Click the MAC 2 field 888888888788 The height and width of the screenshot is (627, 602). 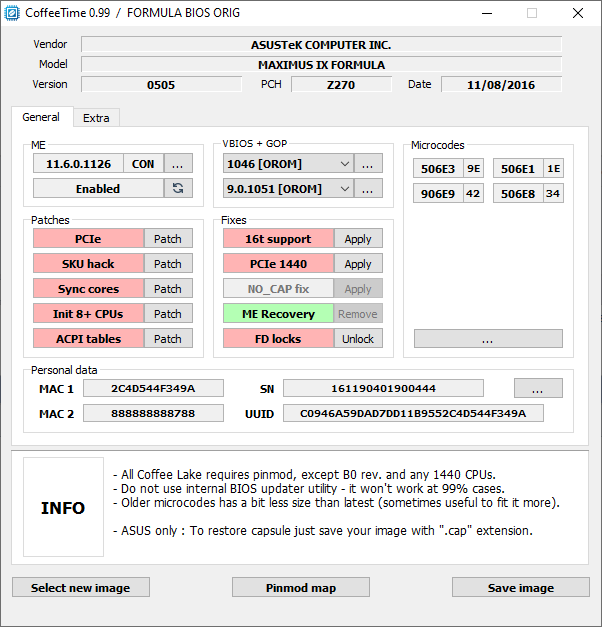point(153,413)
